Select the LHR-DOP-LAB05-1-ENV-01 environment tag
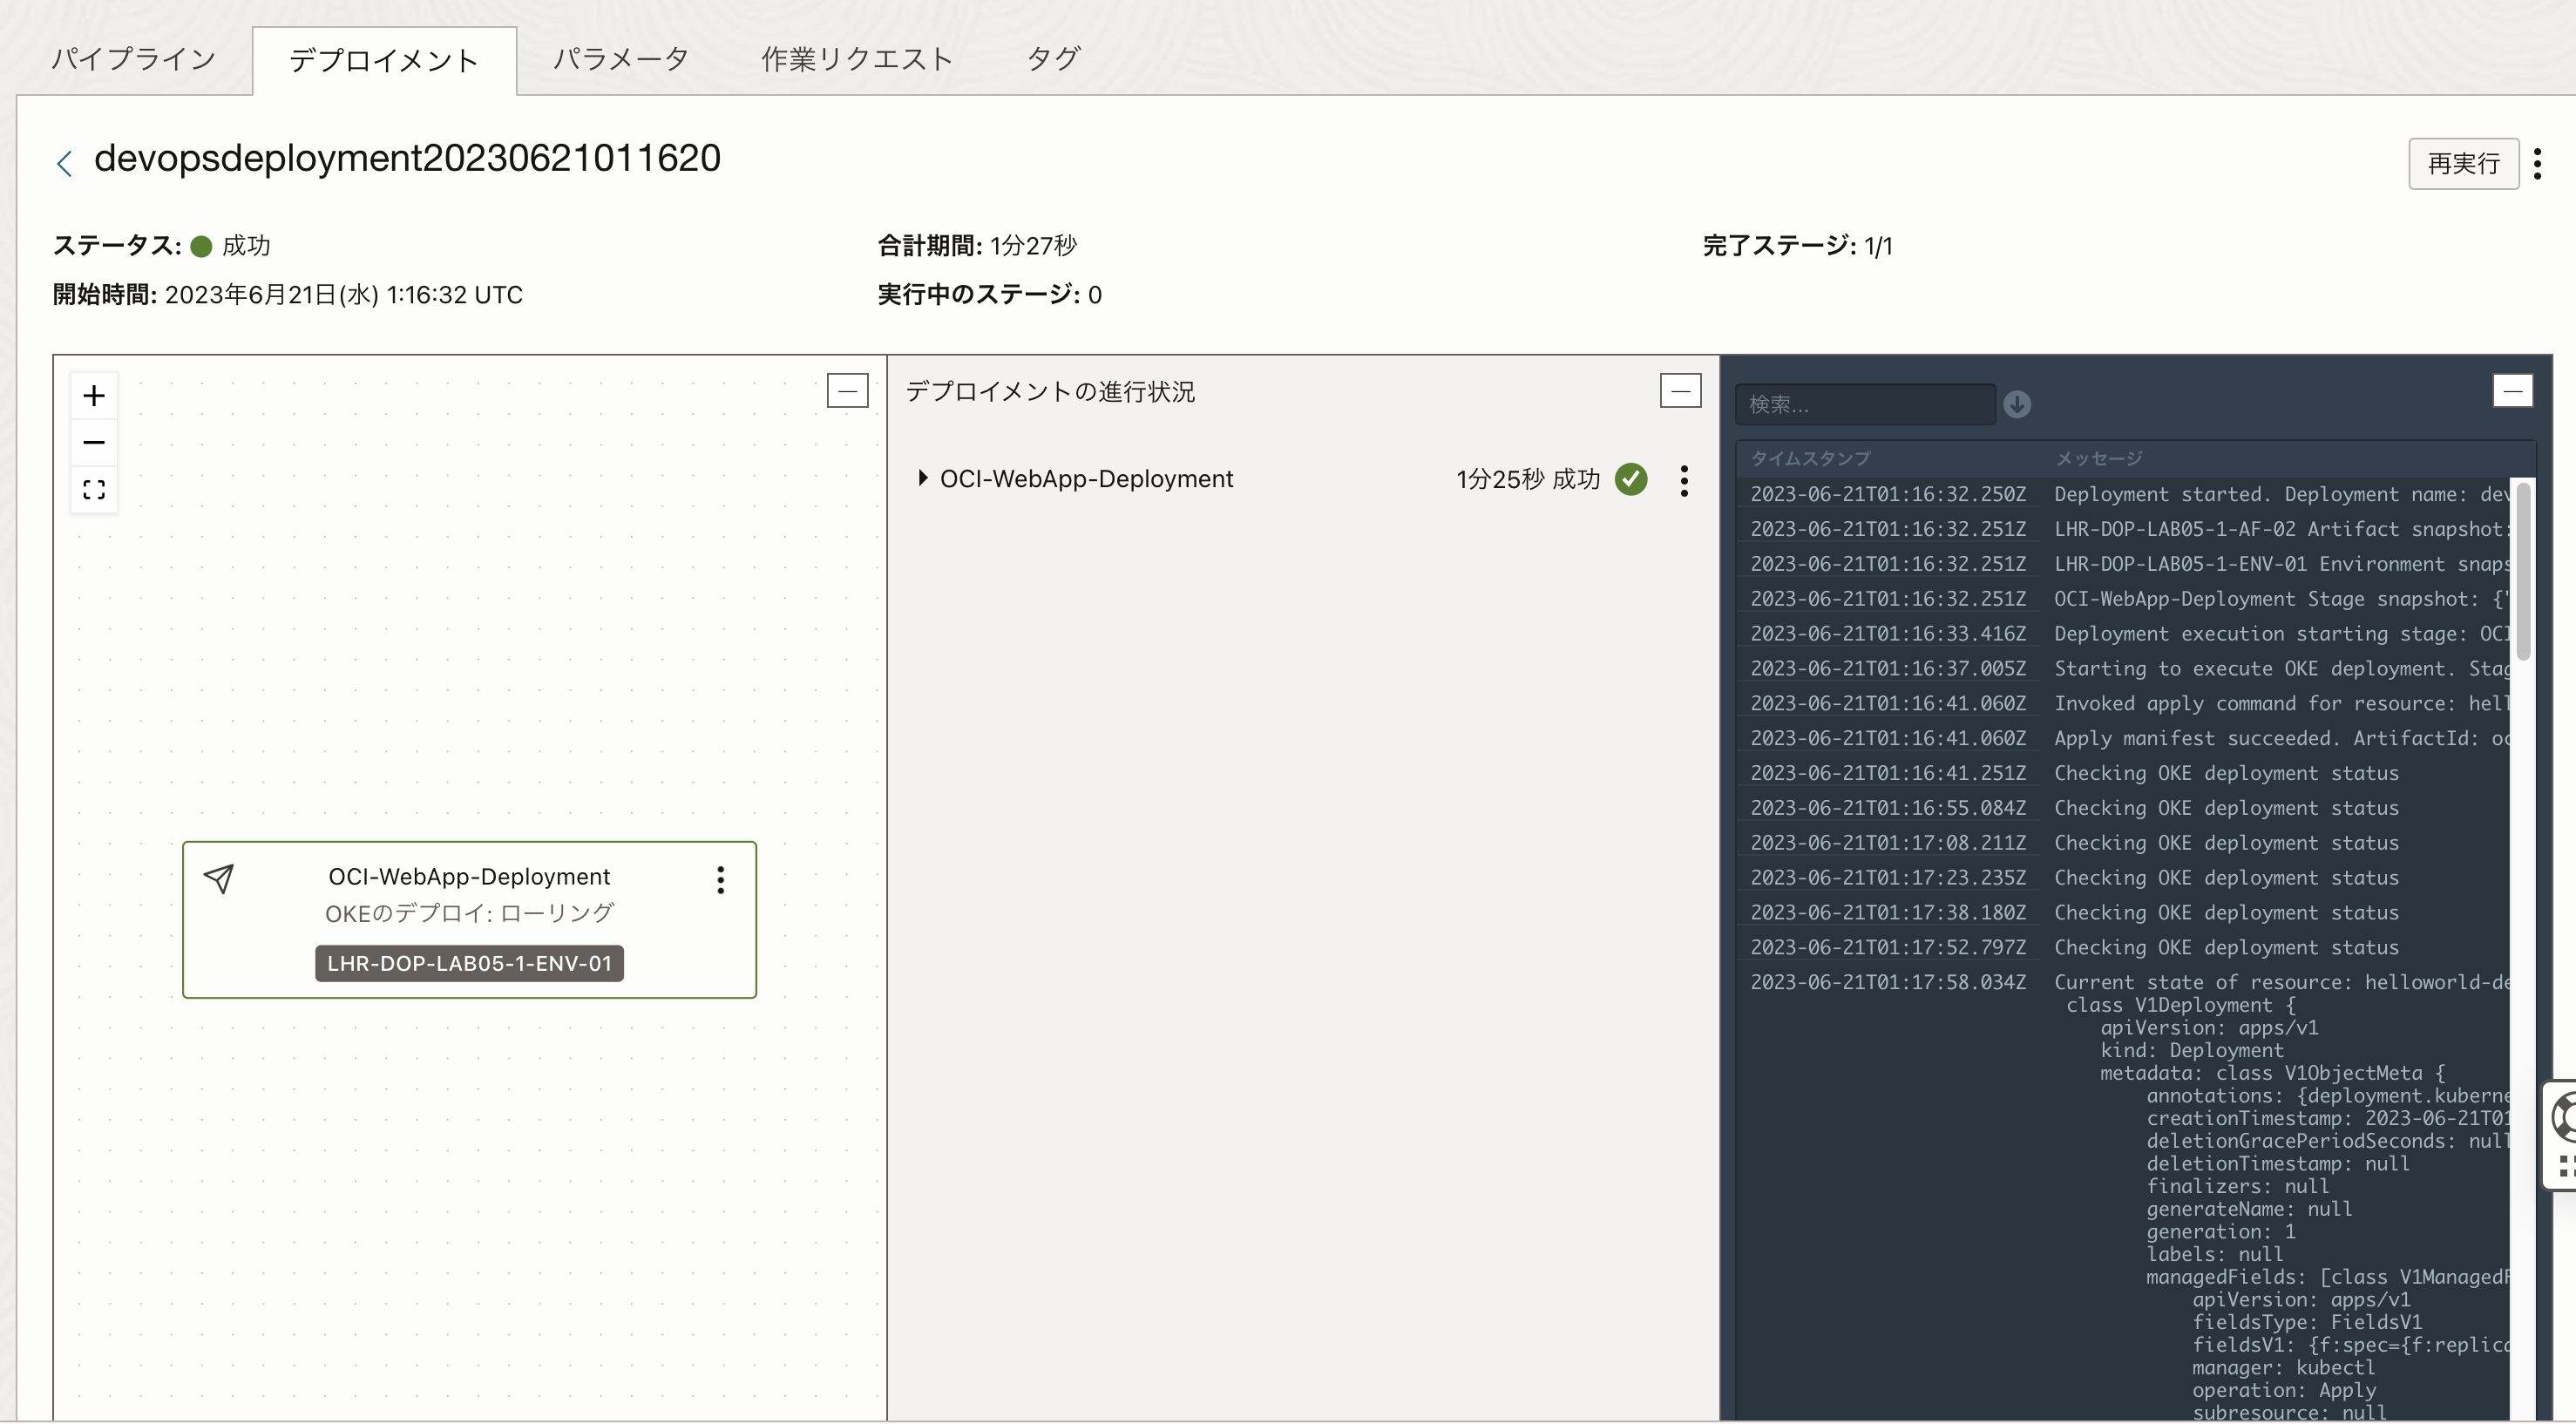 point(469,963)
